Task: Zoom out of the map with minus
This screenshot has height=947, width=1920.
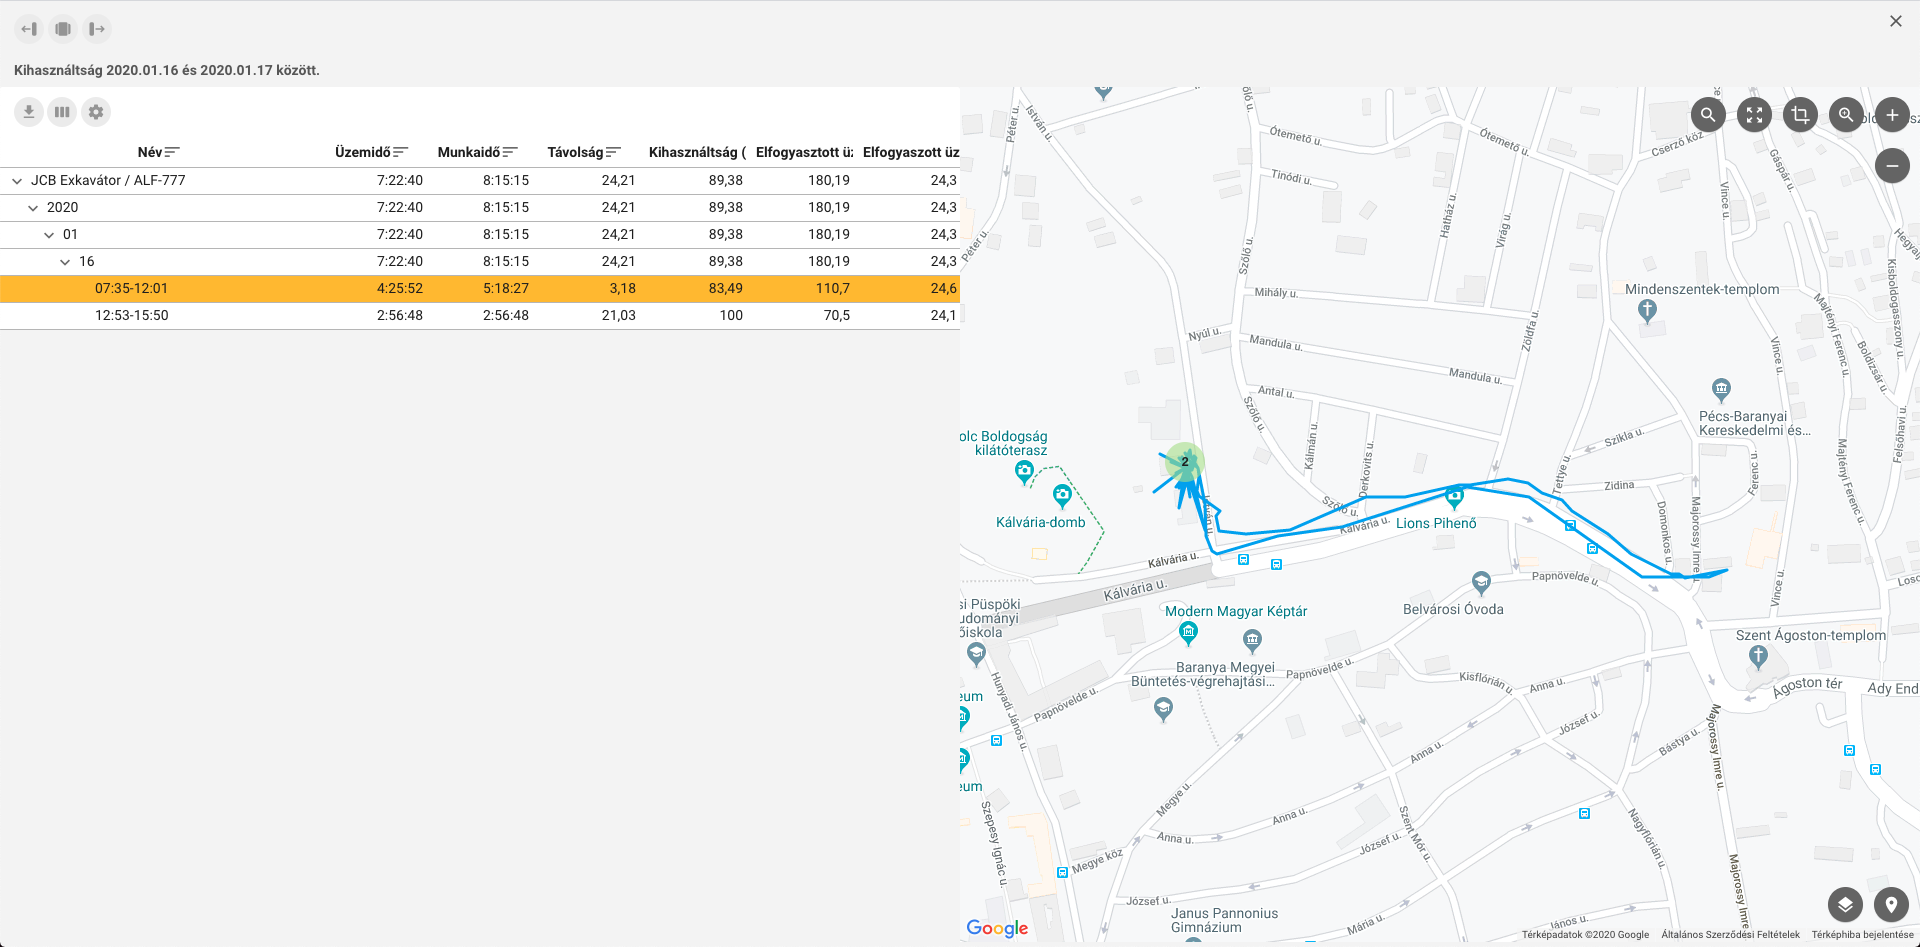Action: [1892, 166]
